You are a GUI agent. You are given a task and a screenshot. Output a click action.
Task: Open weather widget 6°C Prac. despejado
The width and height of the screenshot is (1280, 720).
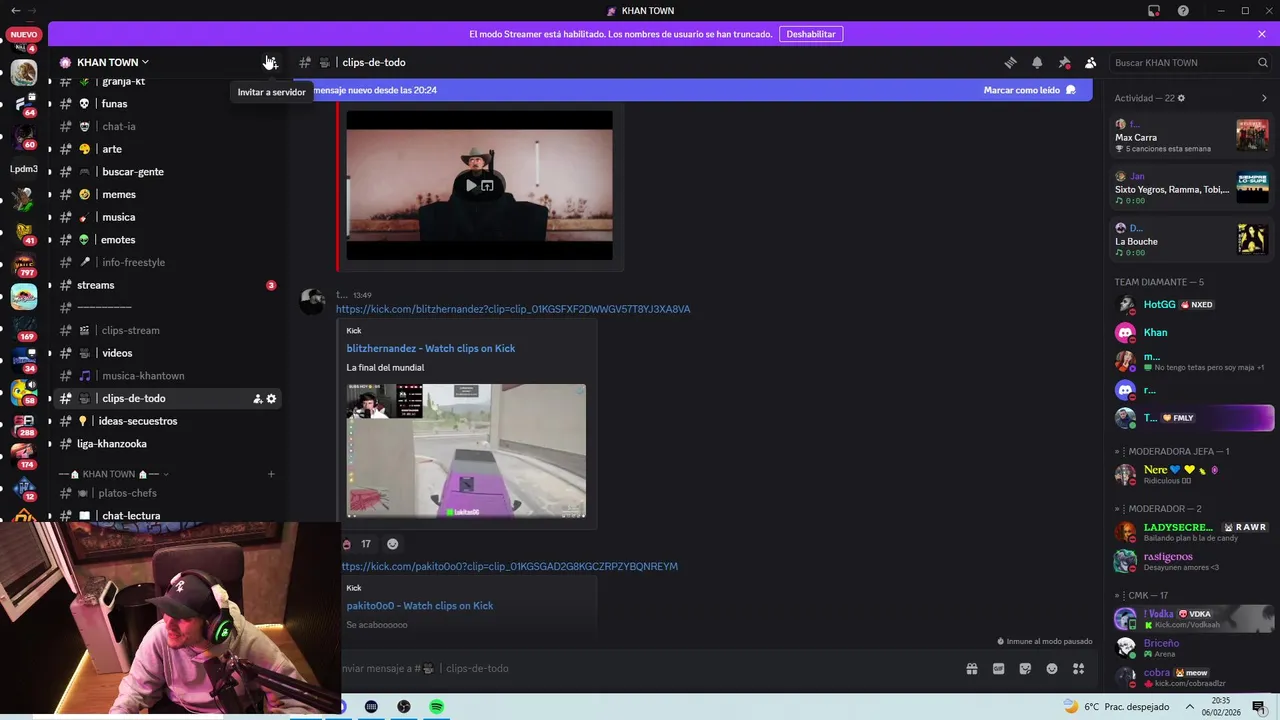(1117, 706)
